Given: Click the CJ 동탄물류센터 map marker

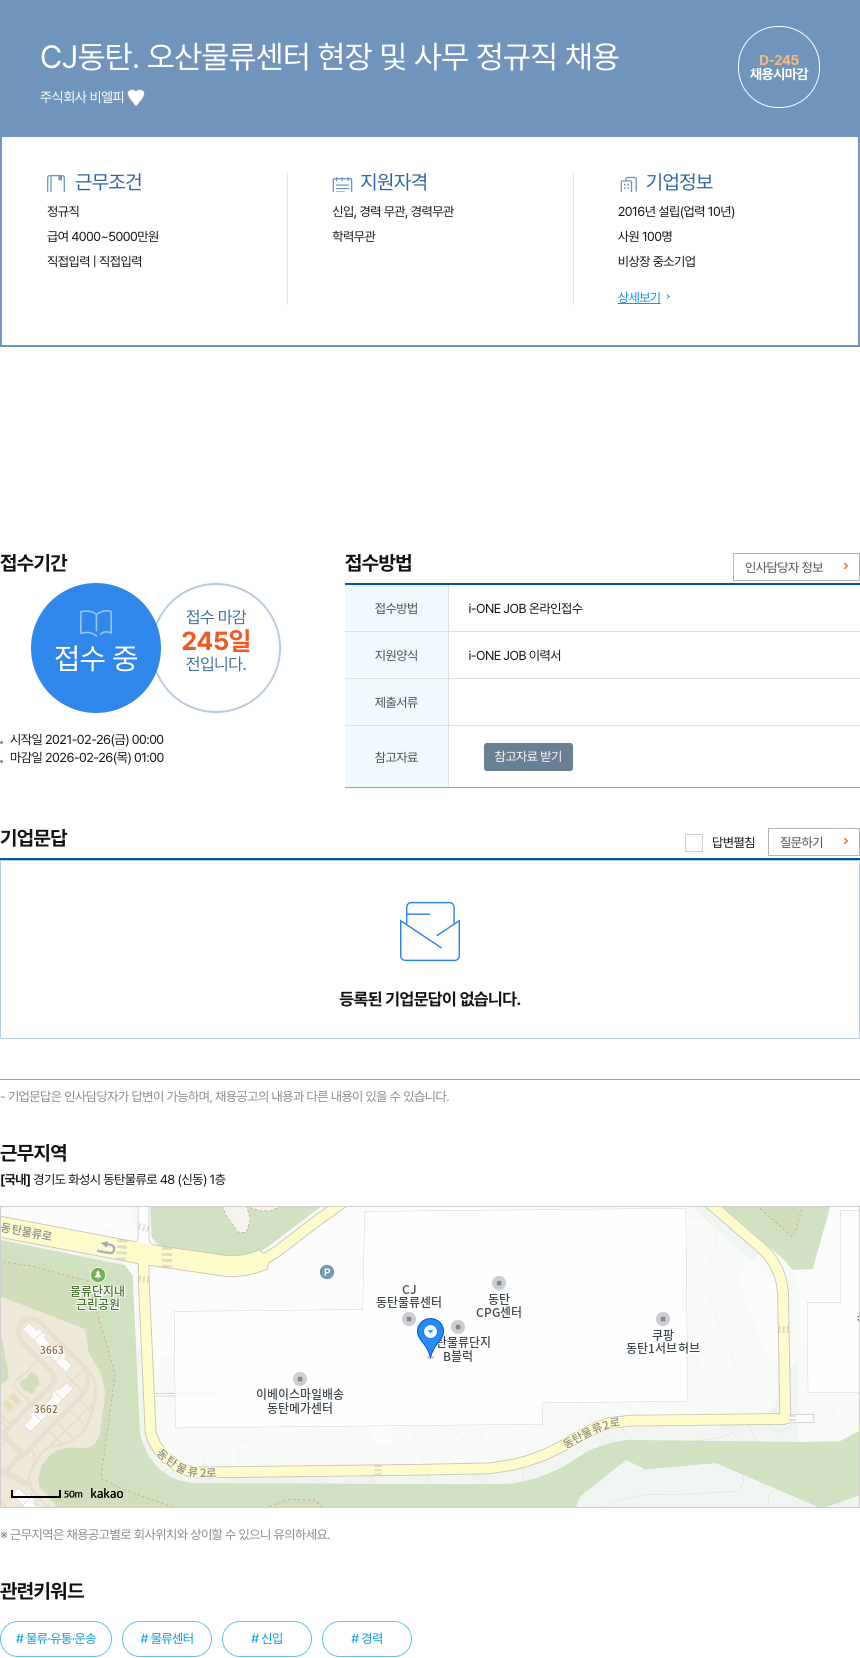Looking at the screenshot, I should pos(408,1319).
